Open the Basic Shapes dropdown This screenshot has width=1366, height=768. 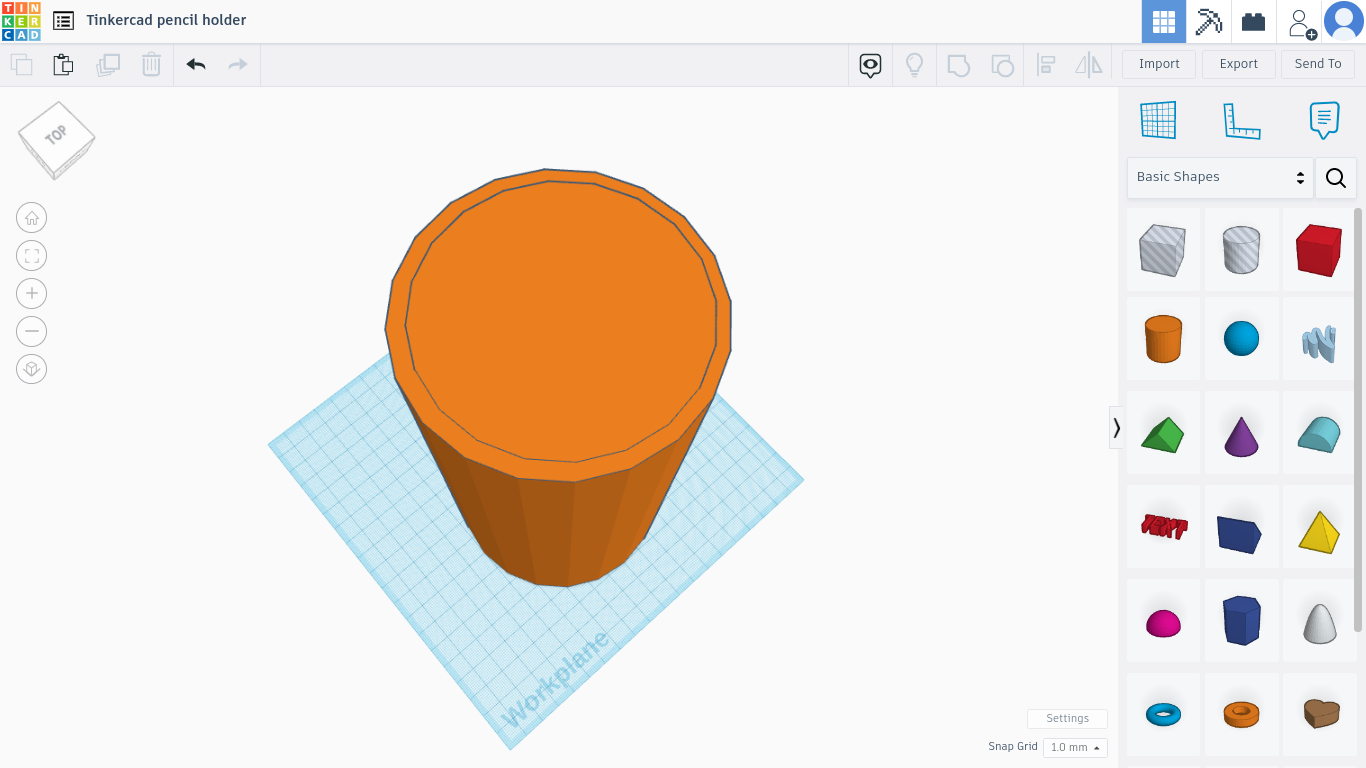coord(1219,177)
